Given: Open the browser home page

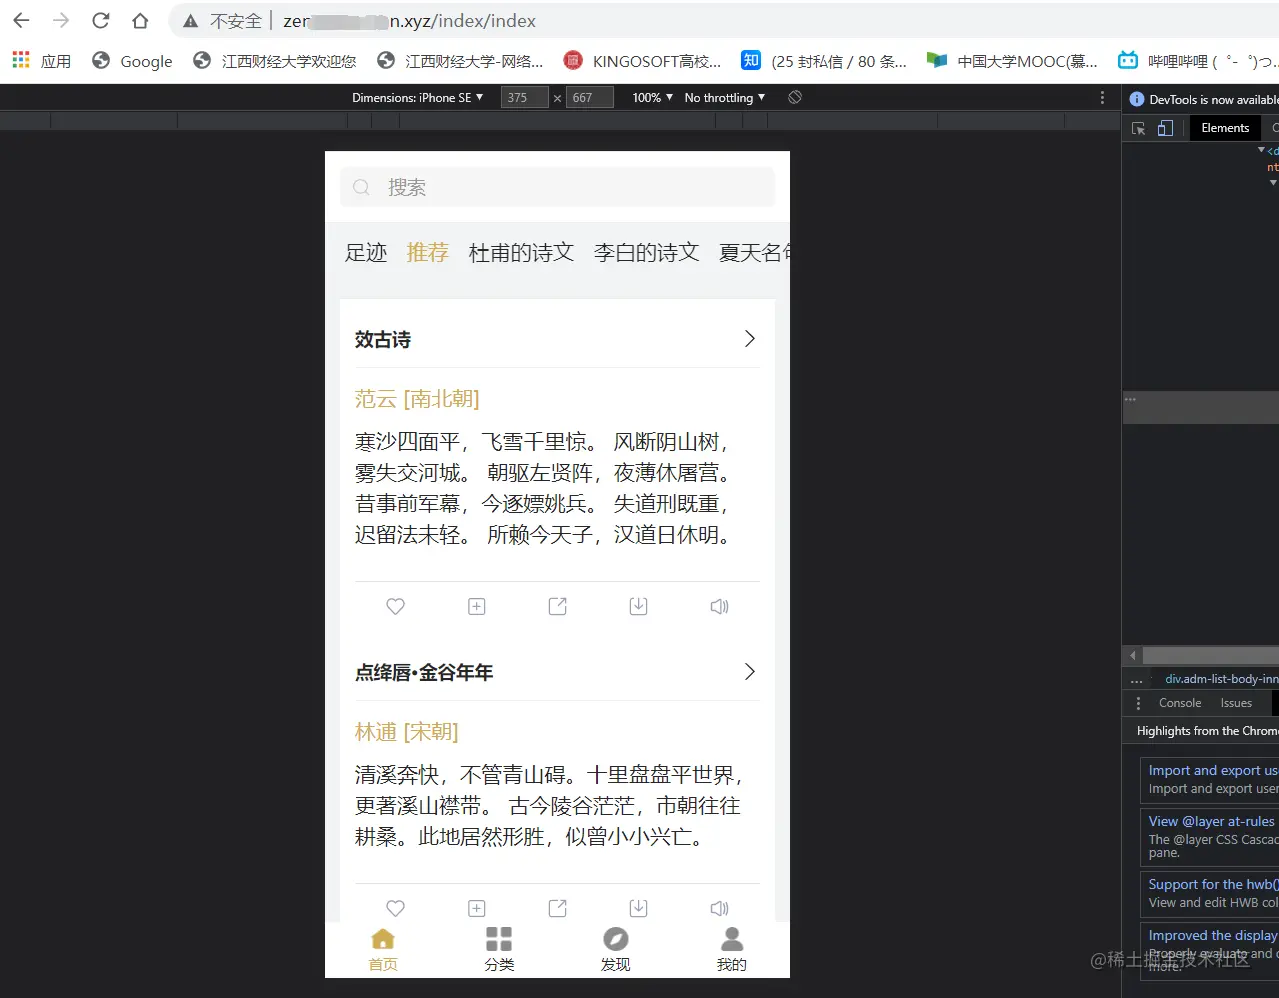Looking at the screenshot, I should click(x=140, y=20).
